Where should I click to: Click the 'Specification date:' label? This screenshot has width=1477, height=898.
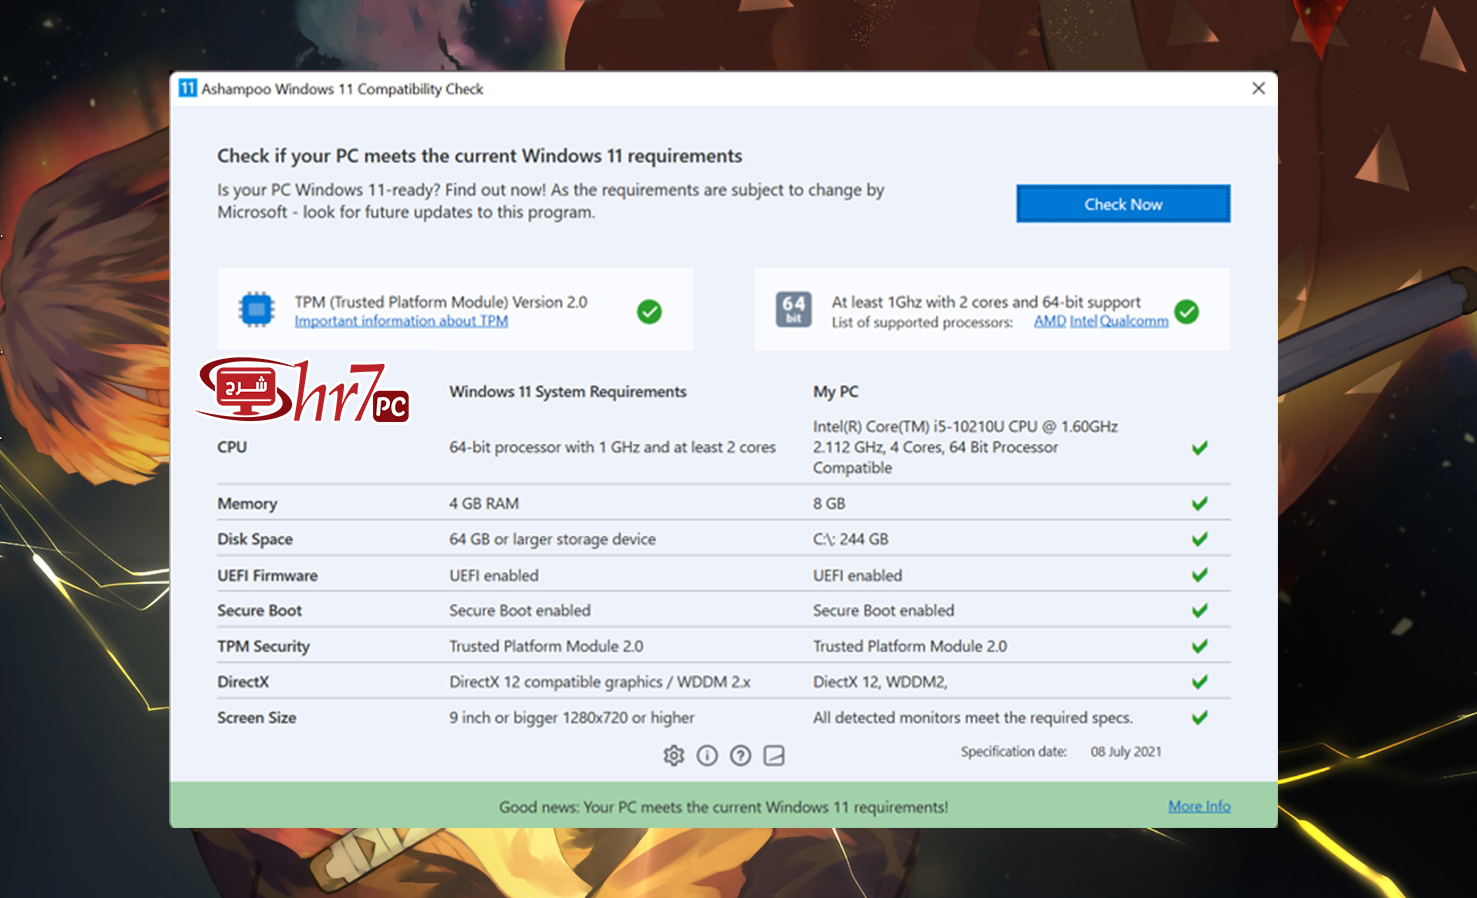click(x=1014, y=752)
